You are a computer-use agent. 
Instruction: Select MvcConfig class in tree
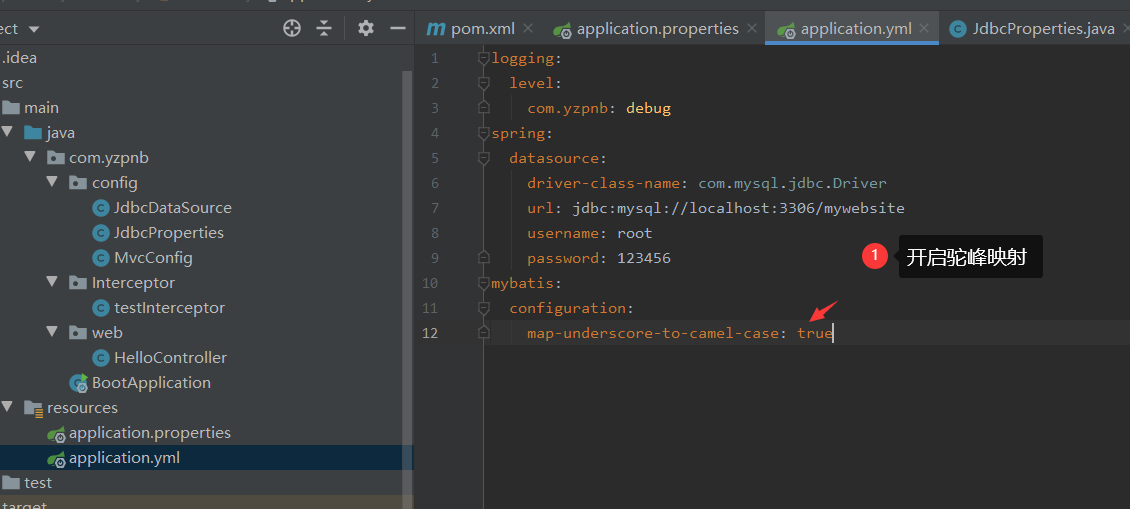click(154, 257)
